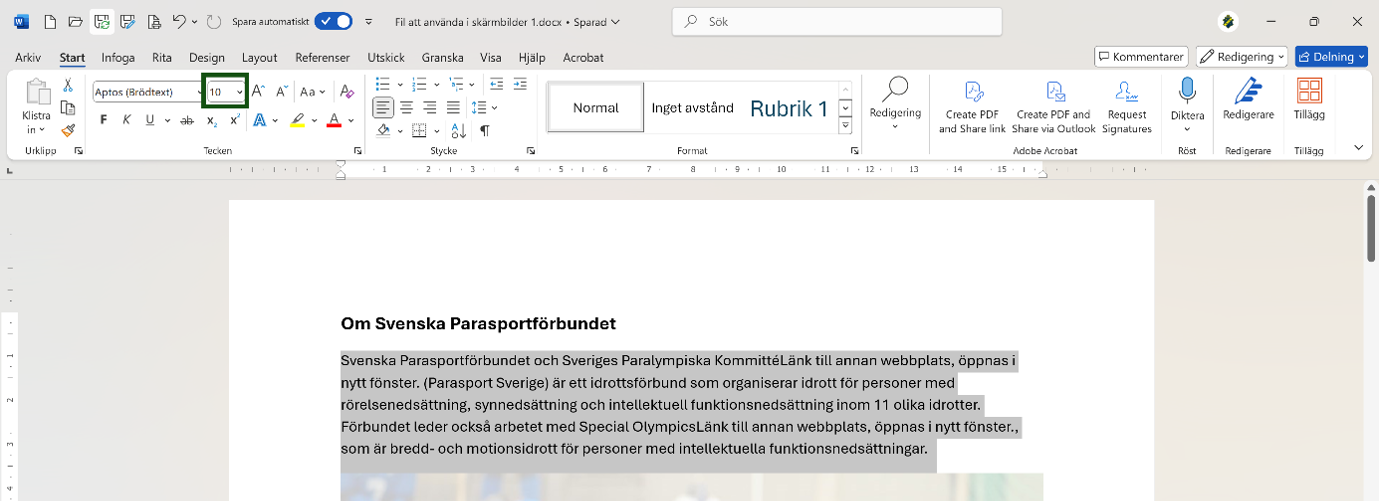1384x504 pixels.
Task: Click the open folder icon in quick access
Action: point(75,21)
